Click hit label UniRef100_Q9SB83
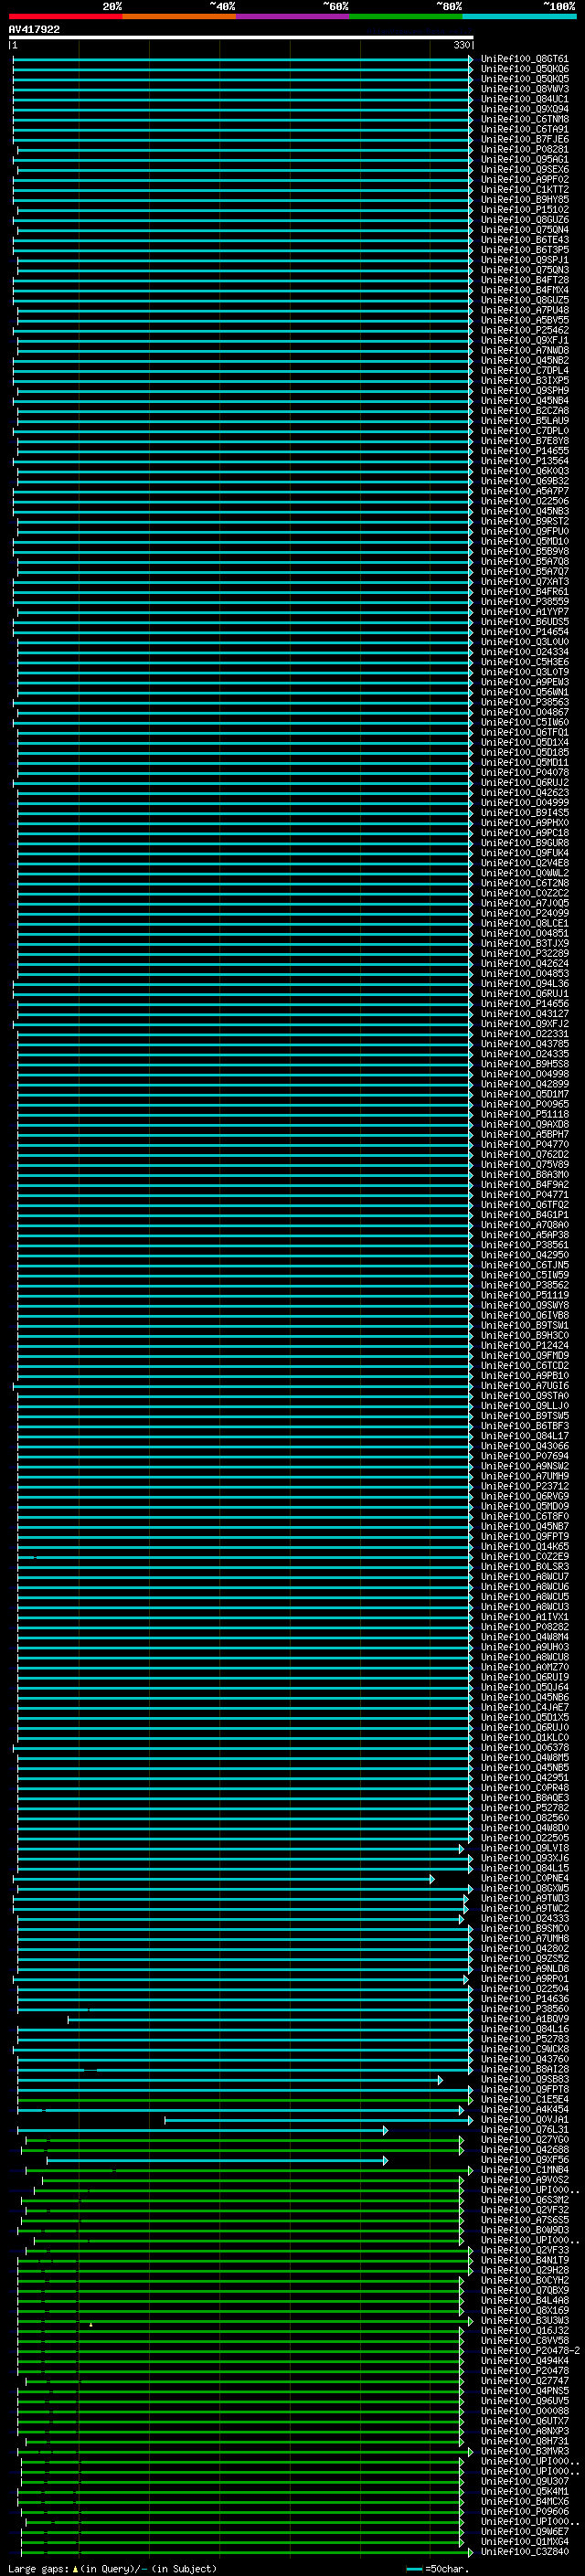The height and width of the screenshot is (2576, 585). tap(524, 2079)
